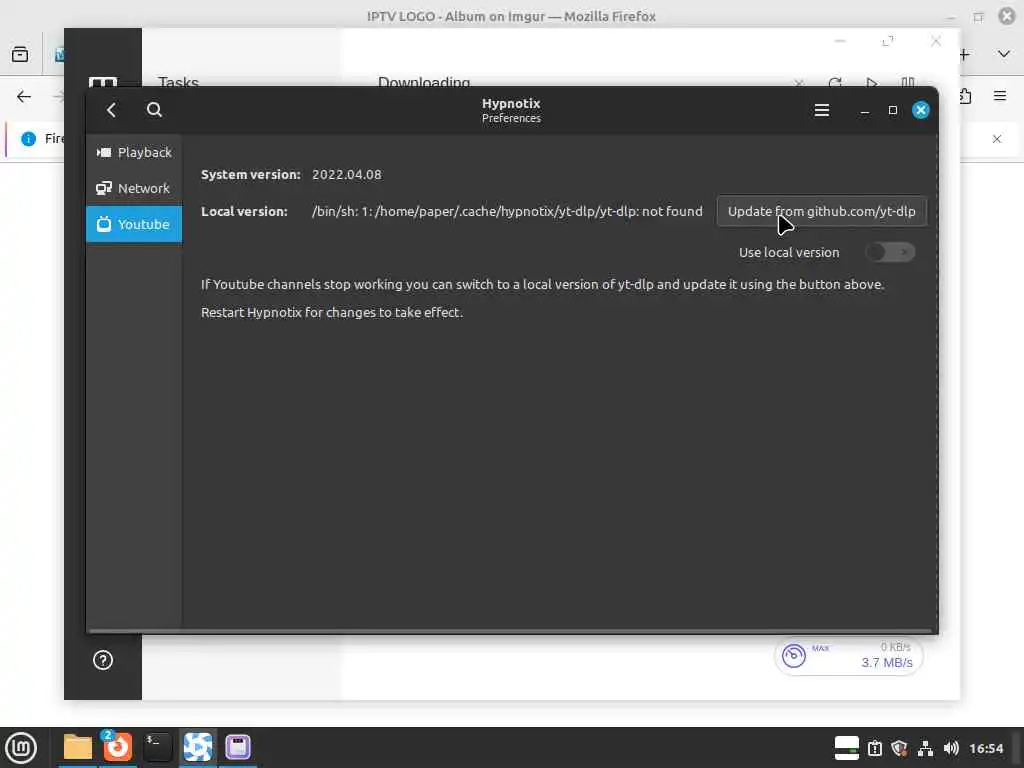This screenshot has height=768, width=1024.
Task: Click the speed limiter gauge icon
Action: click(793, 655)
